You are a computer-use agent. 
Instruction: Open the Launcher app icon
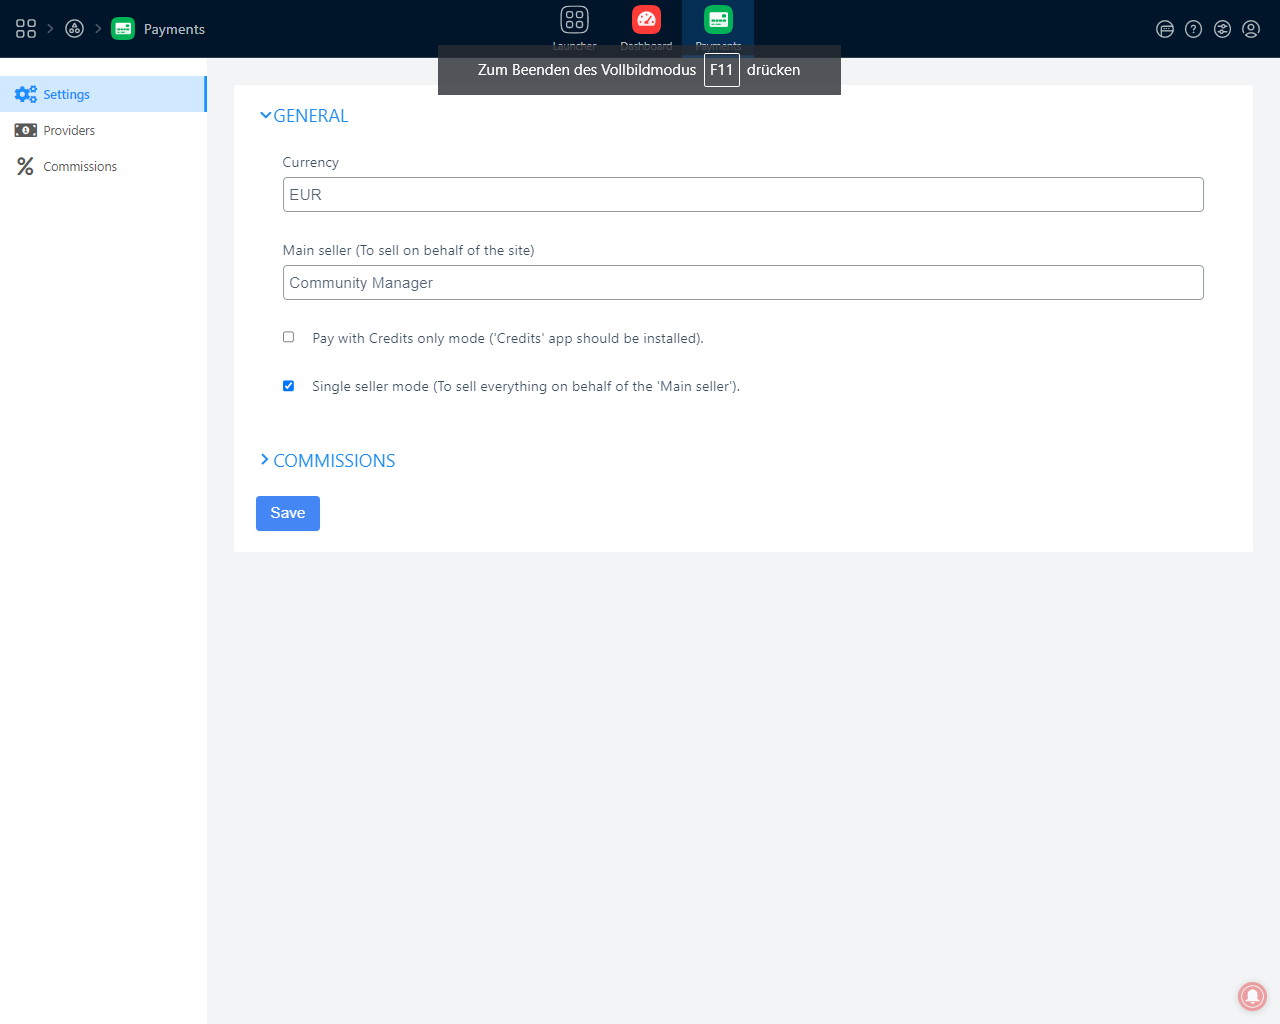coord(574,21)
